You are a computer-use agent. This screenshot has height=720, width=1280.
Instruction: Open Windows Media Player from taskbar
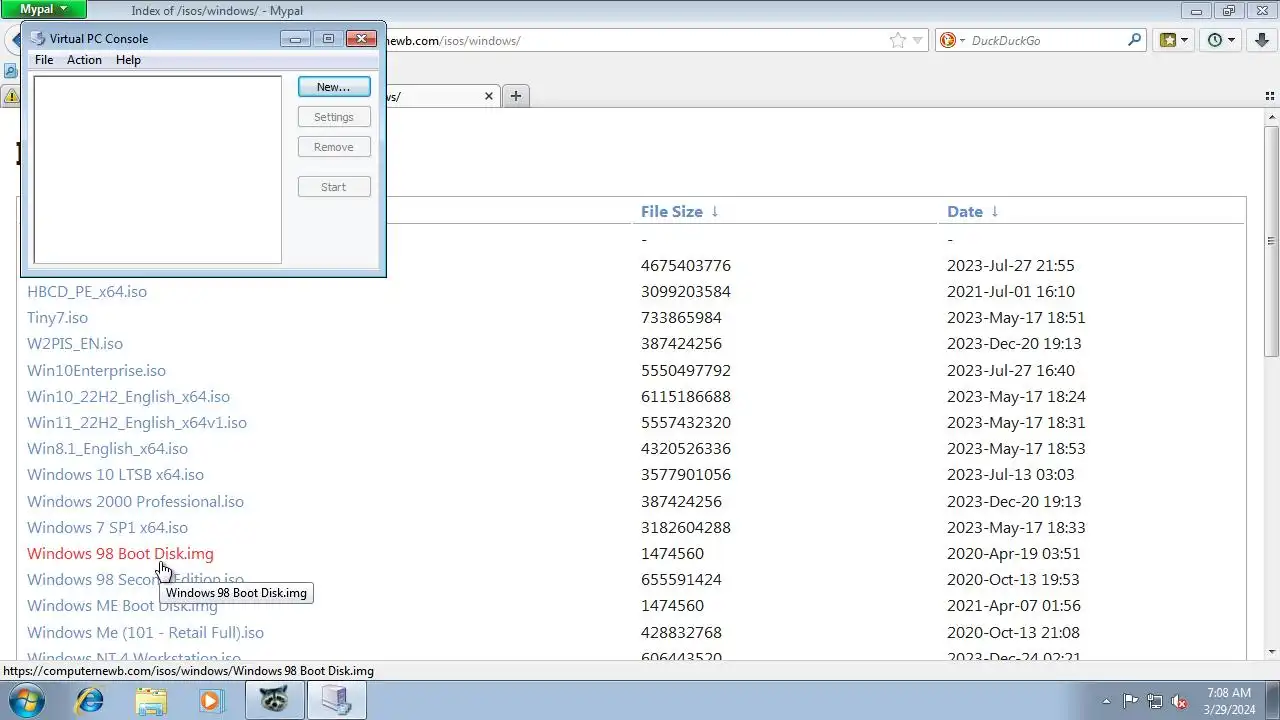pyautogui.click(x=210, y=701)
